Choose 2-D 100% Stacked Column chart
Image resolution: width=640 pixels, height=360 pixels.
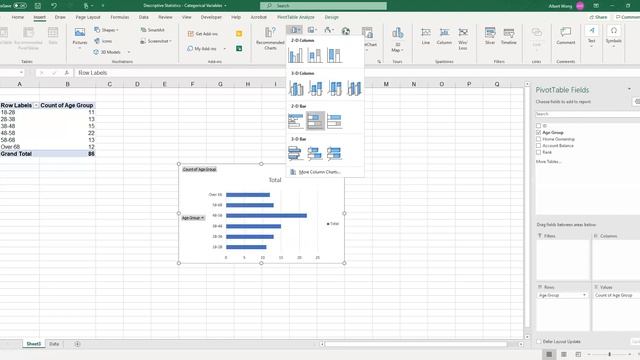coord(334,55)
